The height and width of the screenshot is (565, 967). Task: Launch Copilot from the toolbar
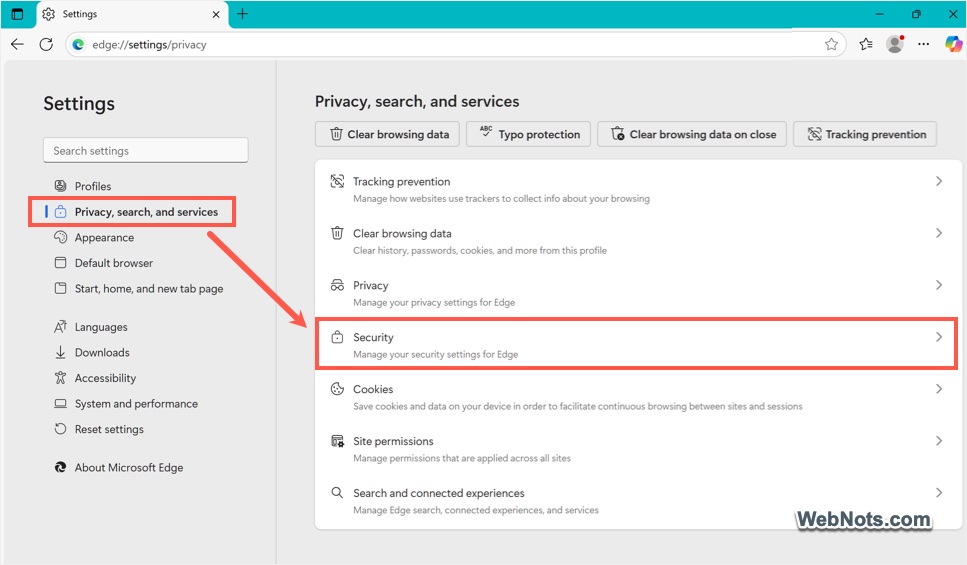953,44
